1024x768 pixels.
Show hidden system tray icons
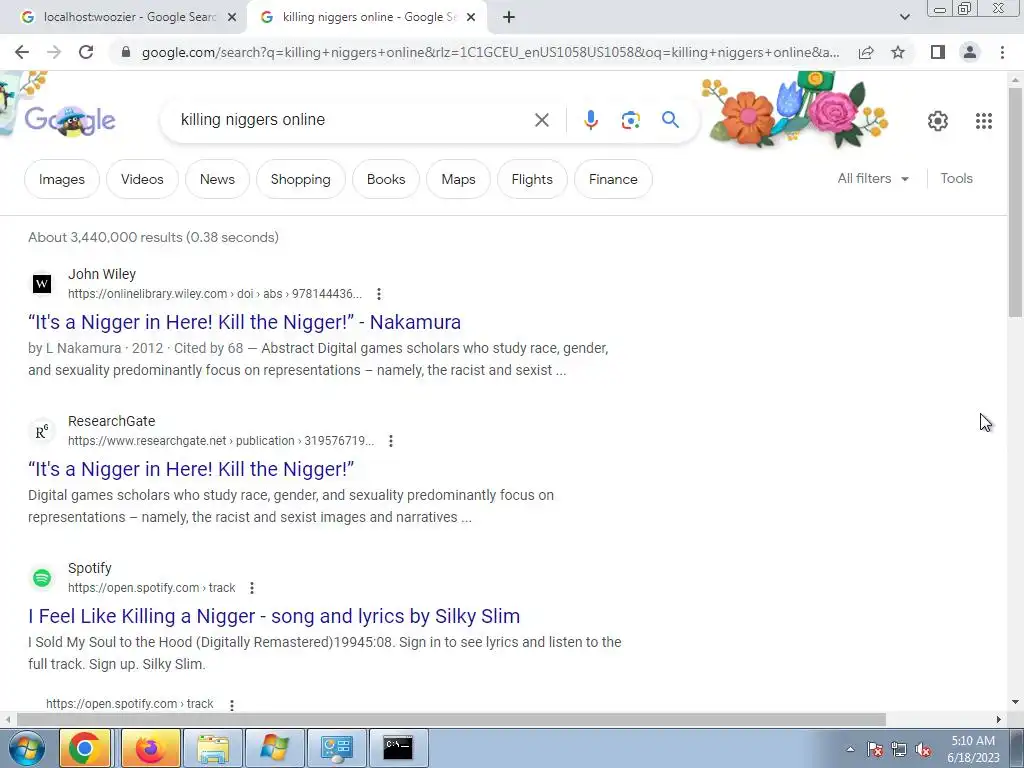coord(850,749)
